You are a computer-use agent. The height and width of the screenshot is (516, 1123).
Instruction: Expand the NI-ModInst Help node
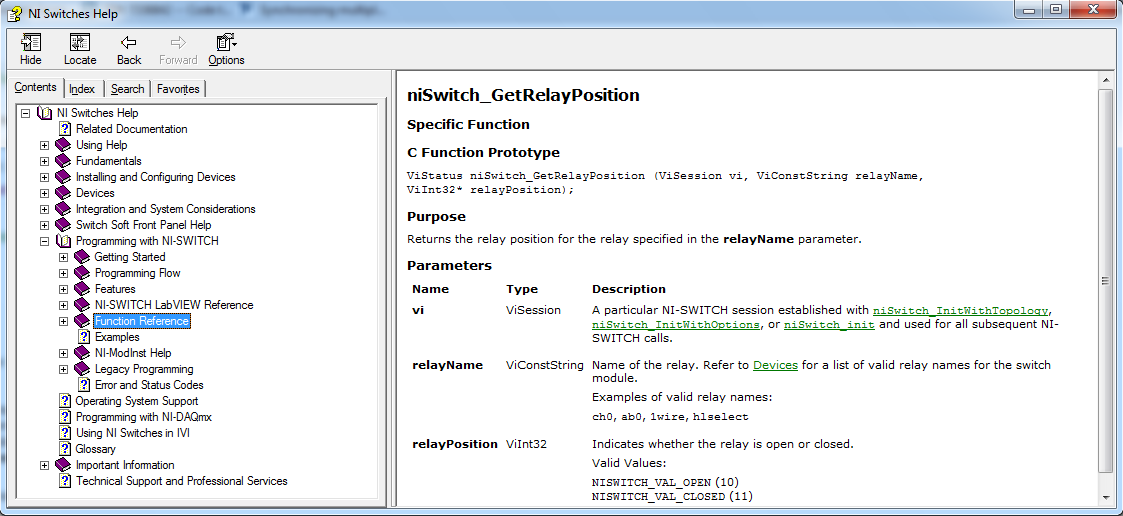tap(63, 353)
